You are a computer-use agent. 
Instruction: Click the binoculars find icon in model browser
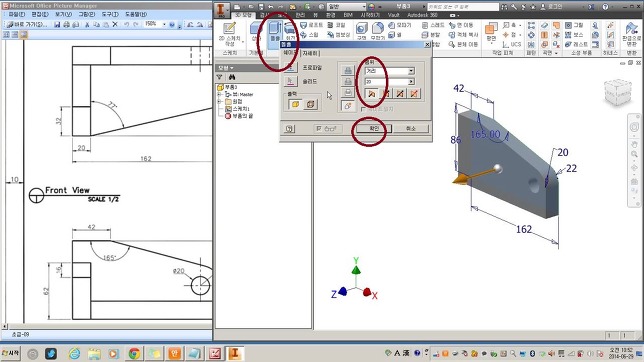(232, 77)
